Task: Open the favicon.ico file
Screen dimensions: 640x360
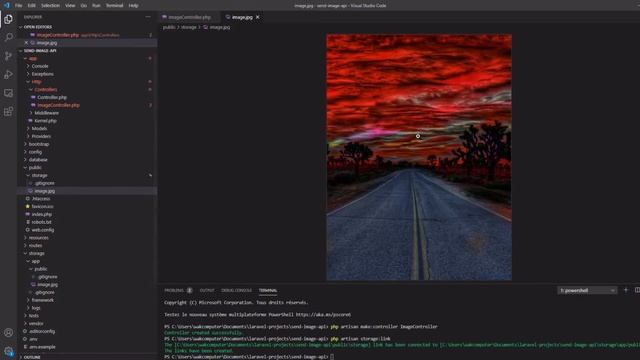Action: (42, 207)
